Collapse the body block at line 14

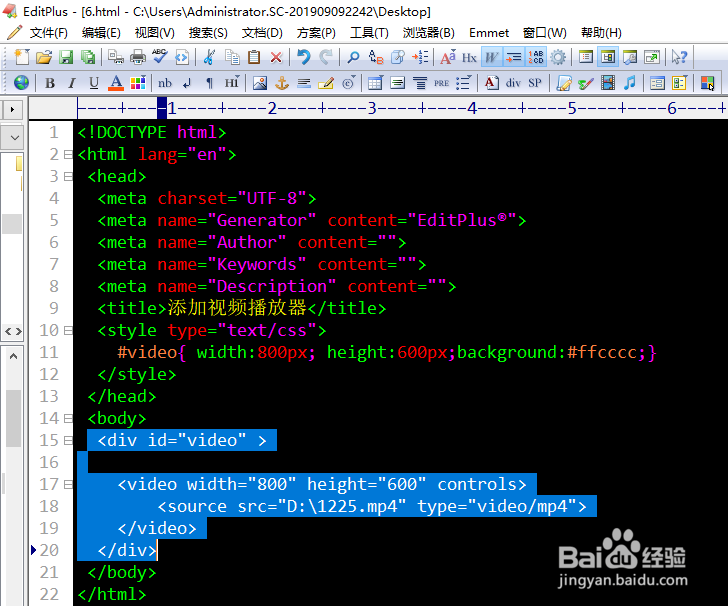[x=68, y=418]
